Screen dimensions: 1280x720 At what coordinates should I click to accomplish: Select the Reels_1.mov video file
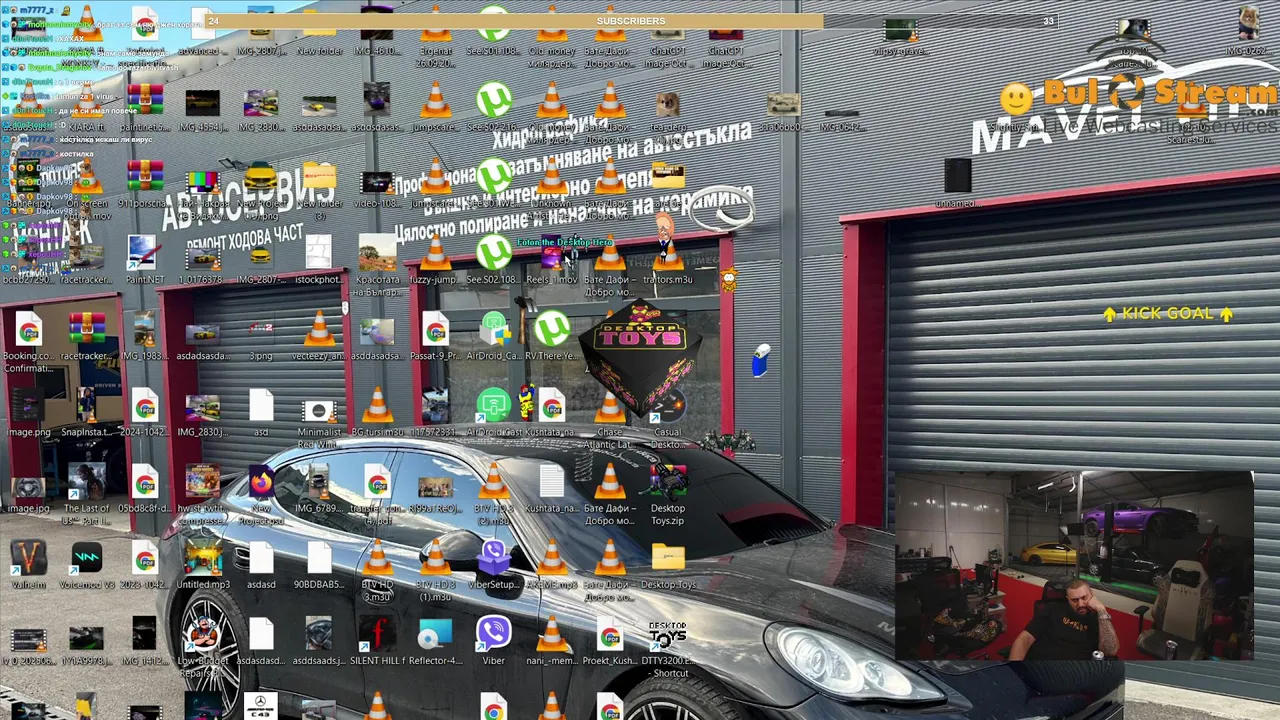pos(551,260)
